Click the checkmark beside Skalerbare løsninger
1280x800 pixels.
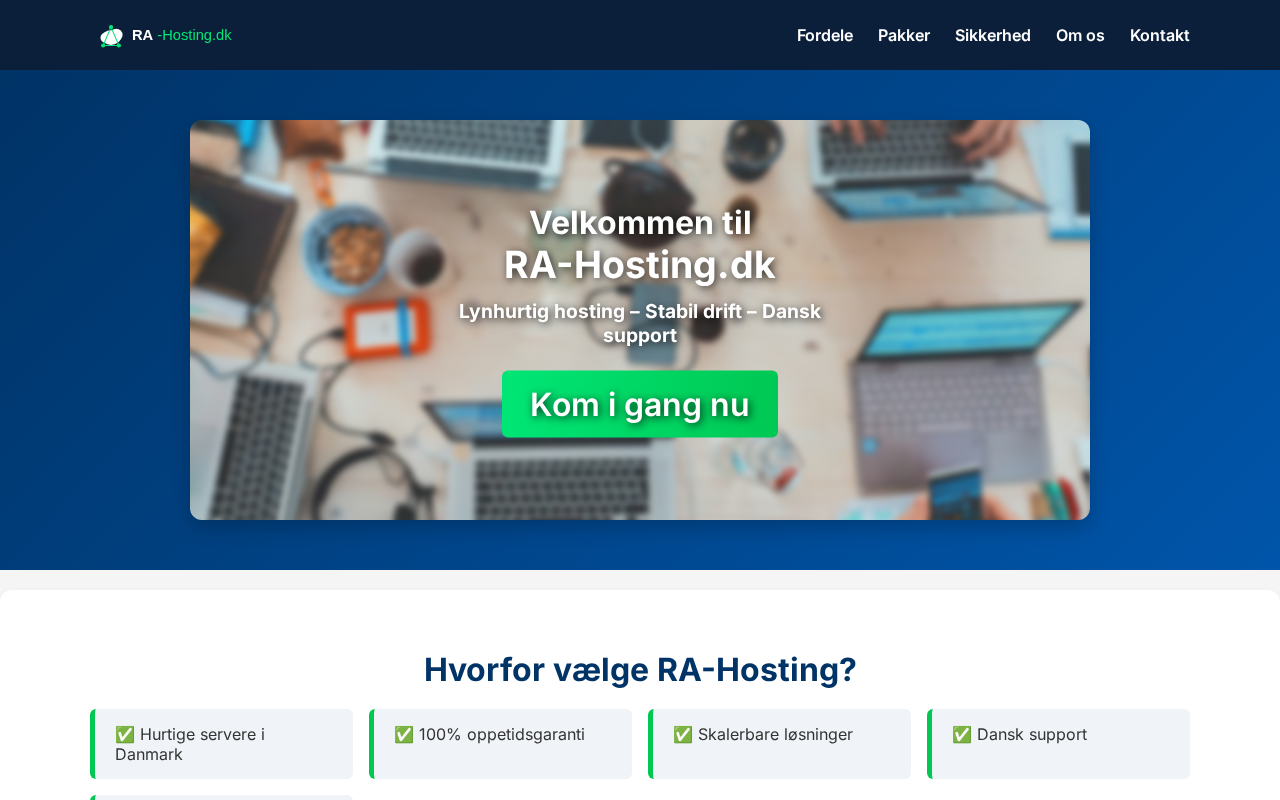[x=683, y=734]
